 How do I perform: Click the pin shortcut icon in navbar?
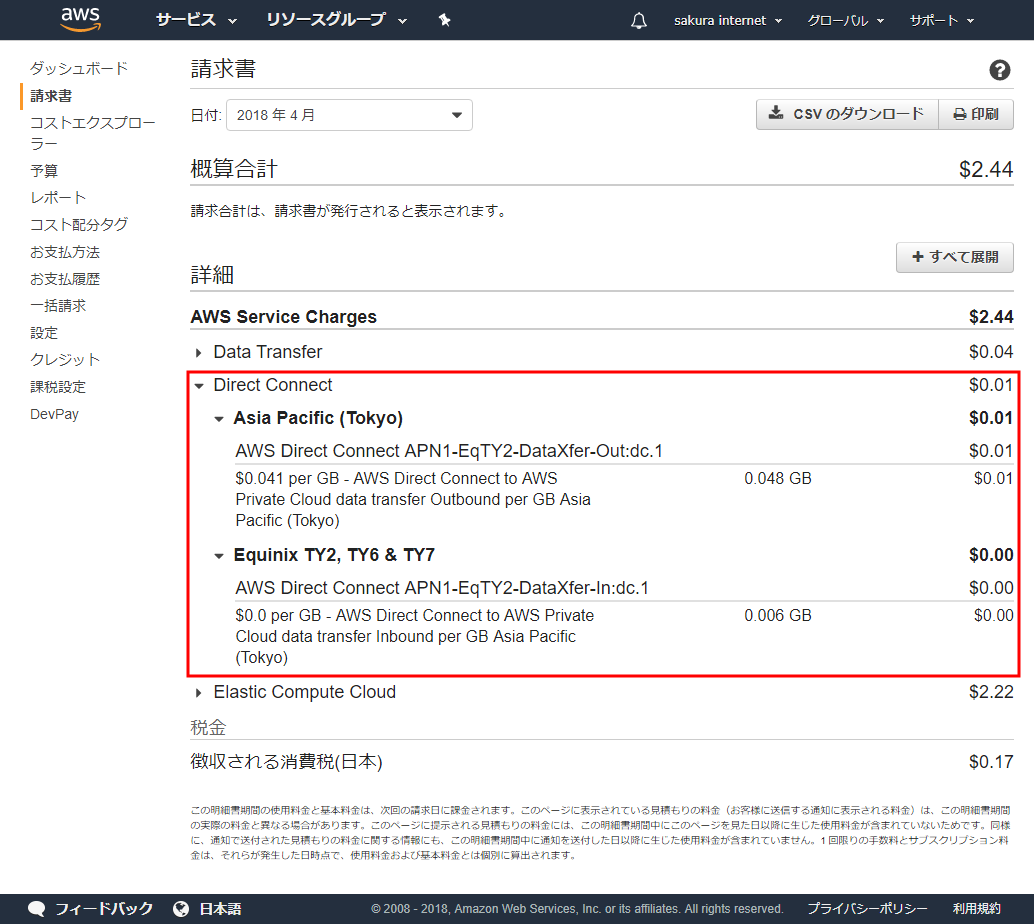445,20
